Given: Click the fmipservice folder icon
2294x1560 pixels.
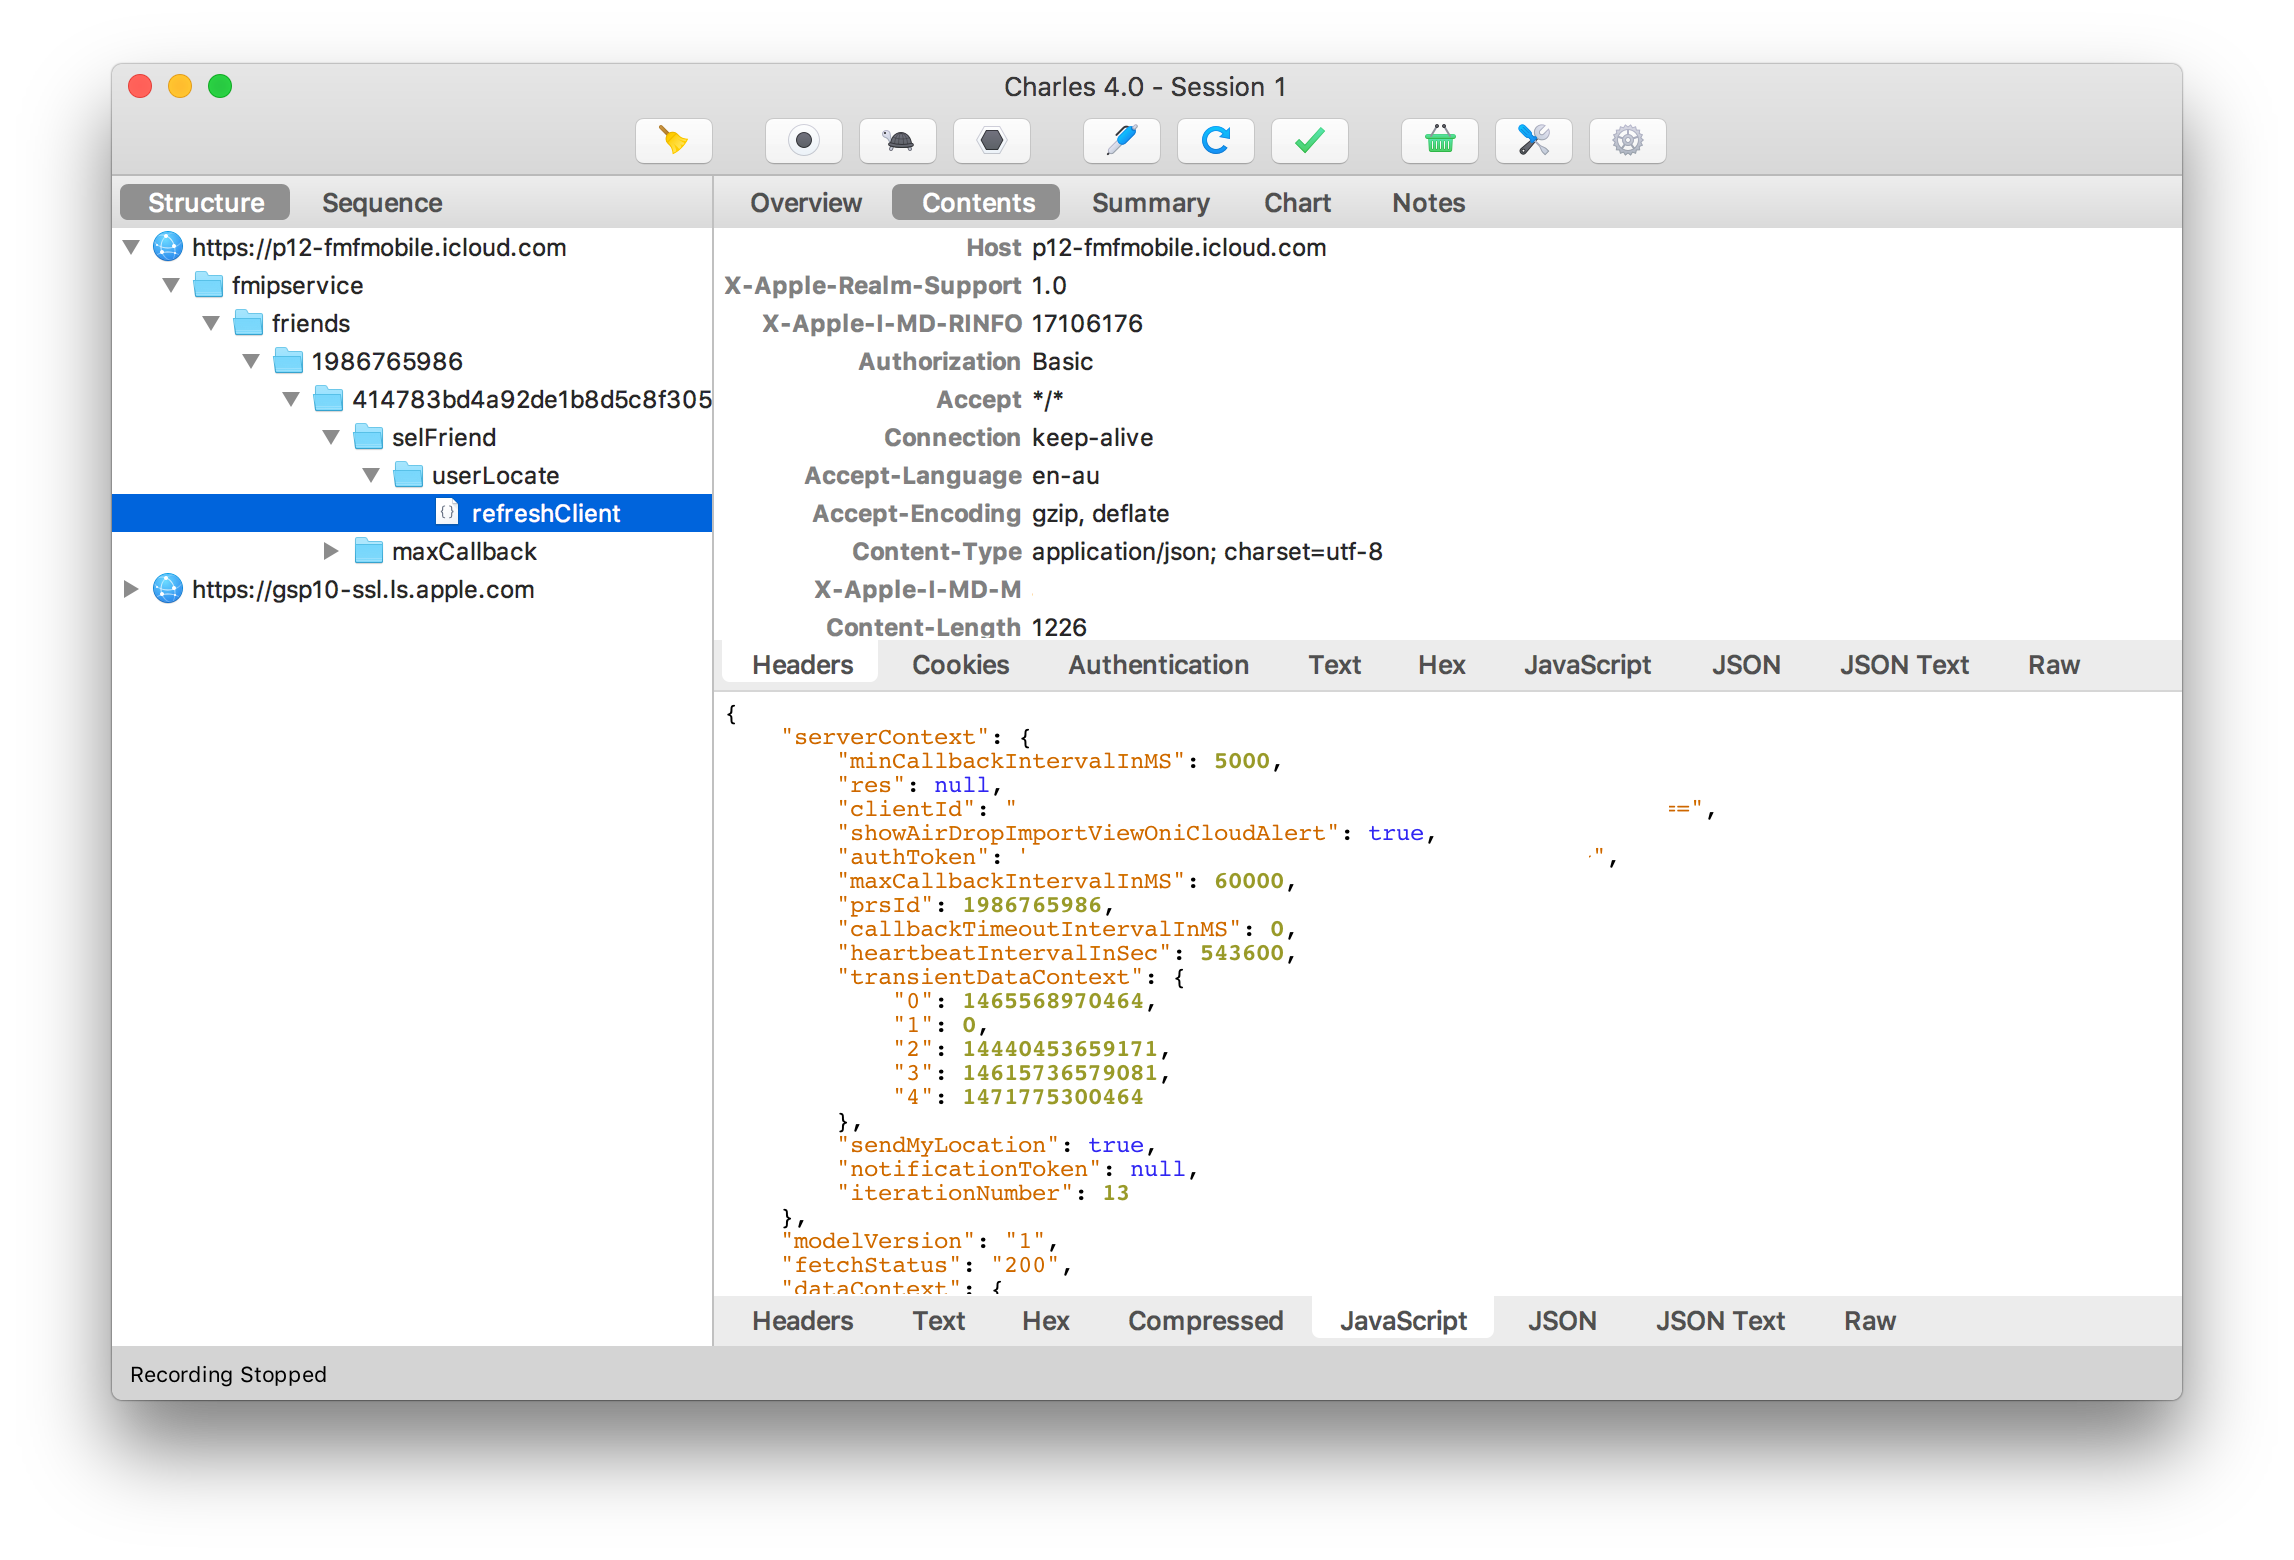Looking at the screenshot, I should 208,285.
